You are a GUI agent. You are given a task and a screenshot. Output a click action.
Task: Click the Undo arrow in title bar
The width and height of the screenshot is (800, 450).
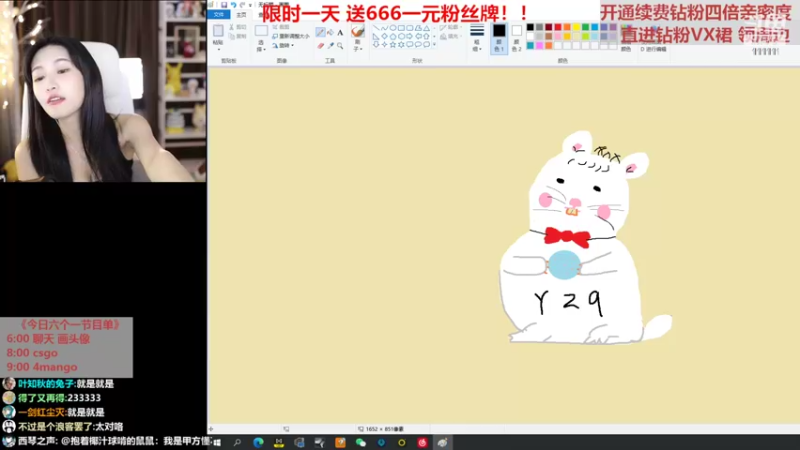(x=233, y=5)
